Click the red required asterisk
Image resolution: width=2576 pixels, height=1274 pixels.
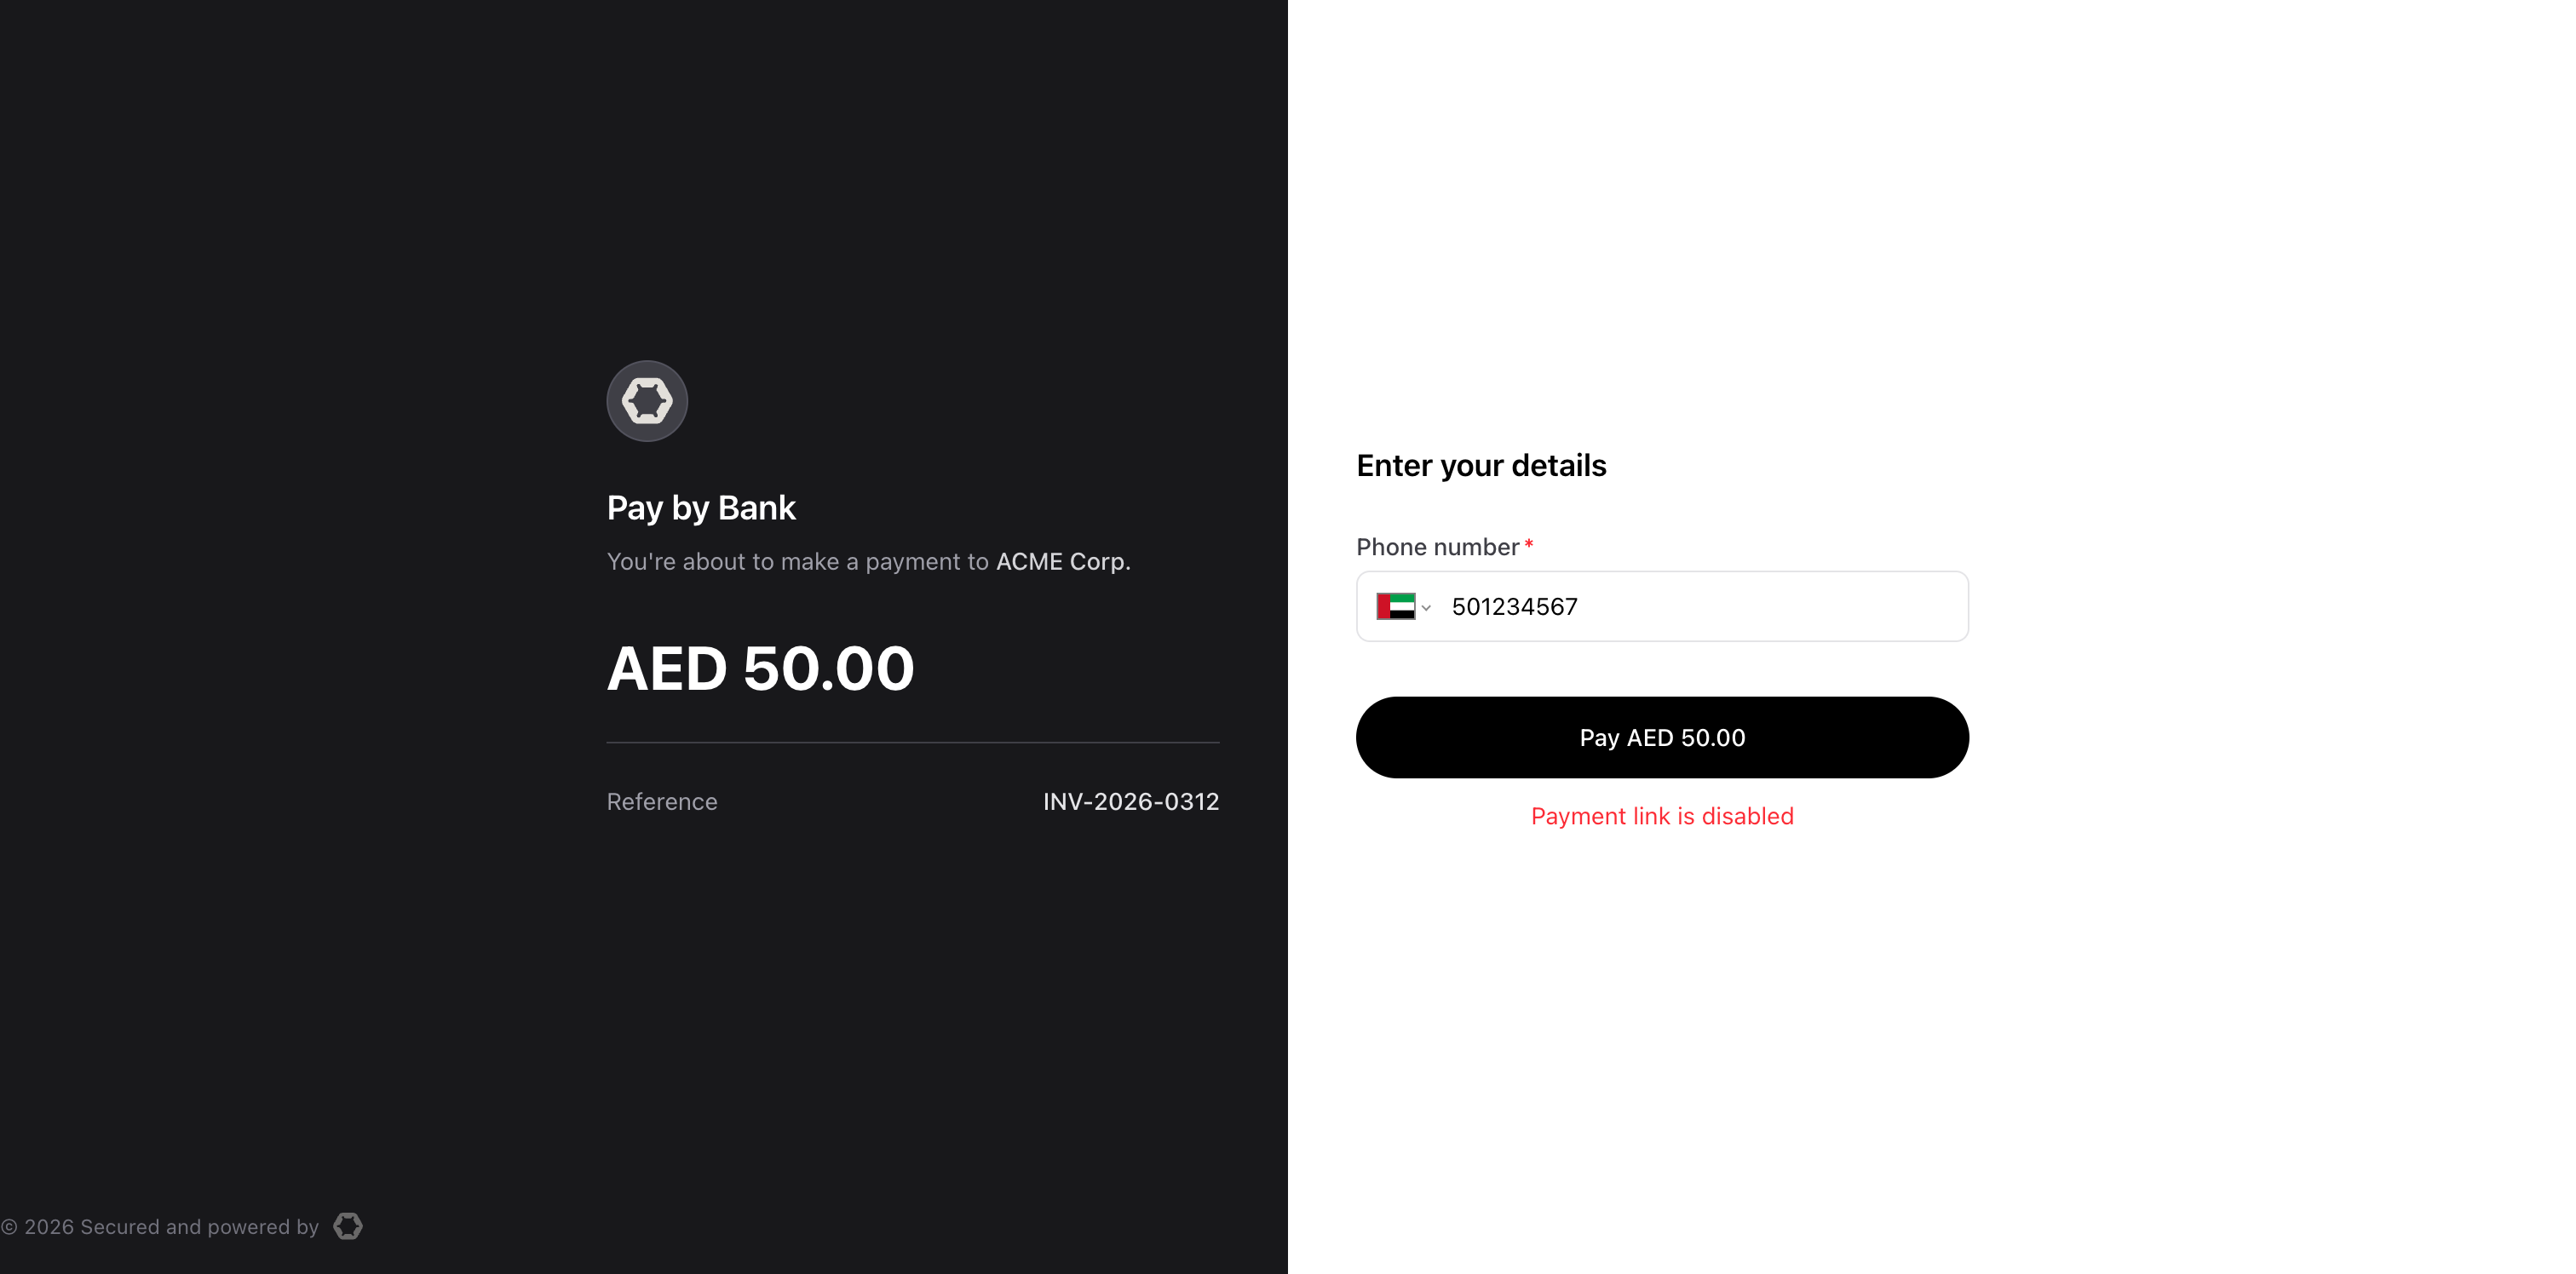pos(1528,544)
